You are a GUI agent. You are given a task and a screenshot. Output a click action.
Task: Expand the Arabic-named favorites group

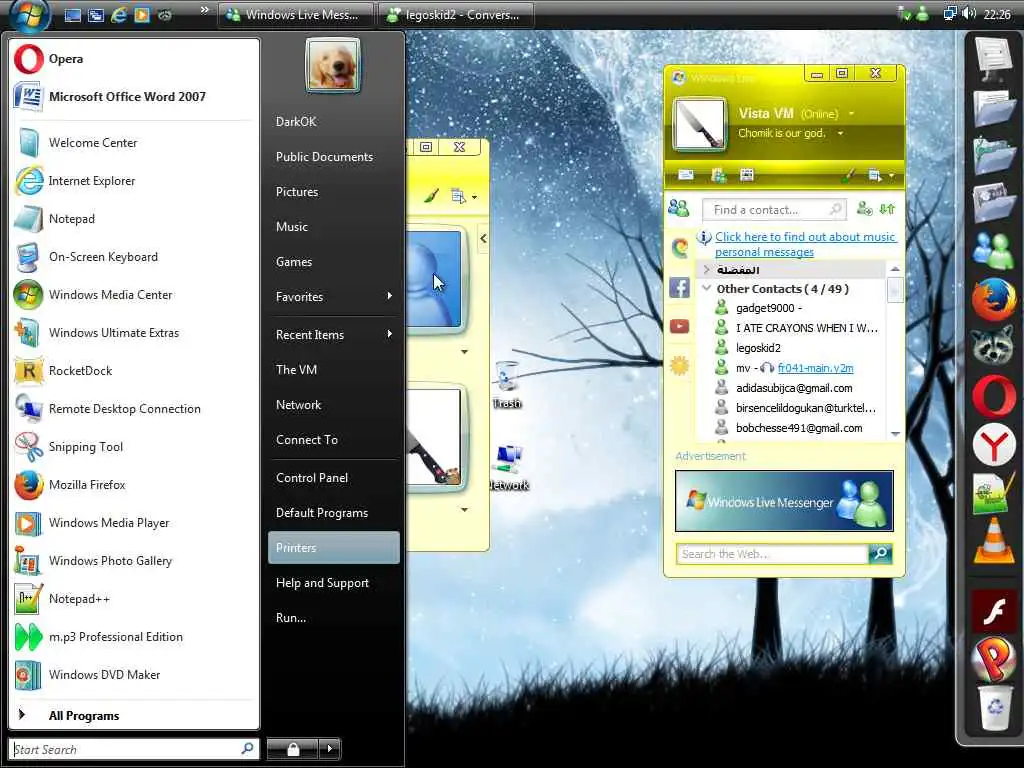point(707,270)
